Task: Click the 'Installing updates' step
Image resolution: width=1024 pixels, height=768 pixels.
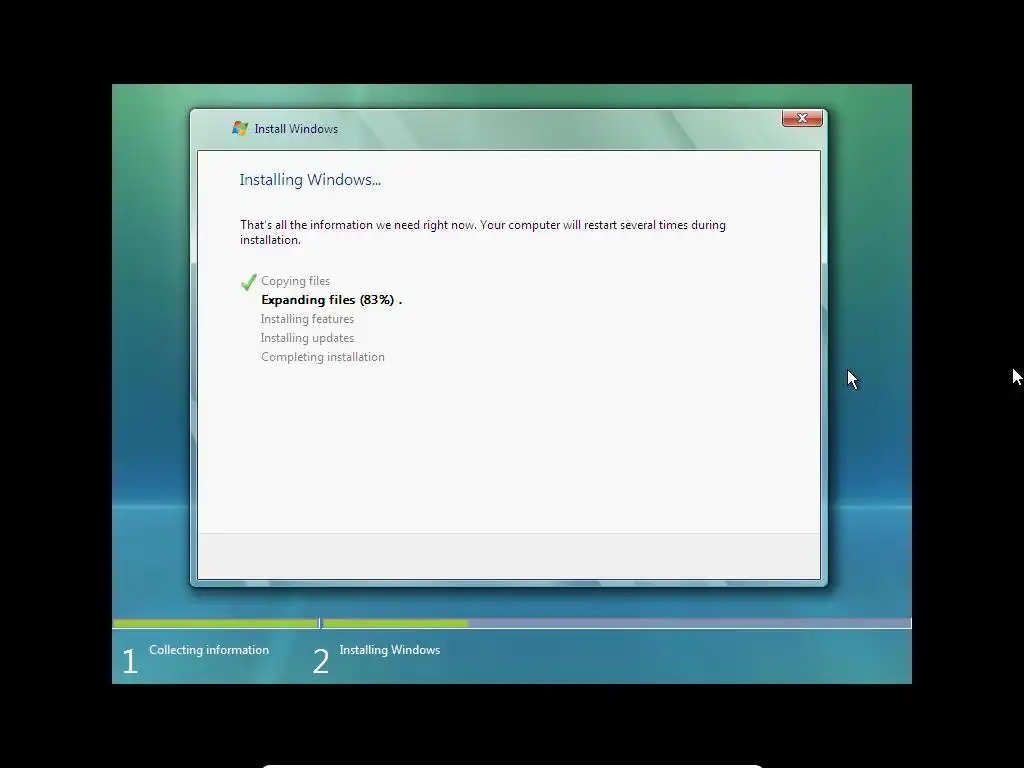Action: 307,338
